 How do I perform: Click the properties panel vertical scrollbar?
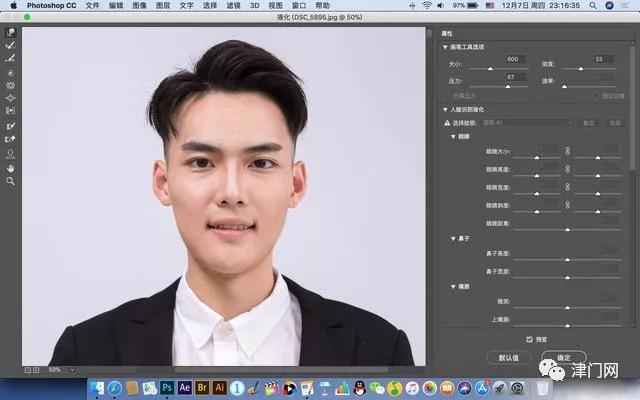pos(632,106)
